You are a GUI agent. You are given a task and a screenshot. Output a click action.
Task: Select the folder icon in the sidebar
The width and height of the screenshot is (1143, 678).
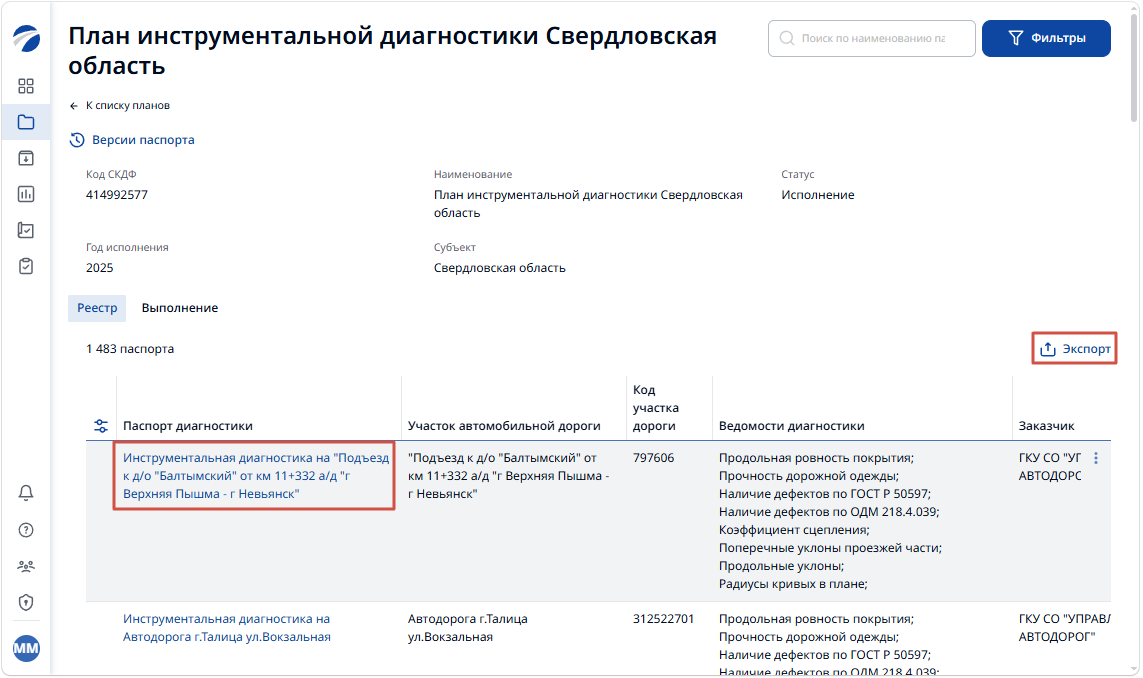click(26, 122)
